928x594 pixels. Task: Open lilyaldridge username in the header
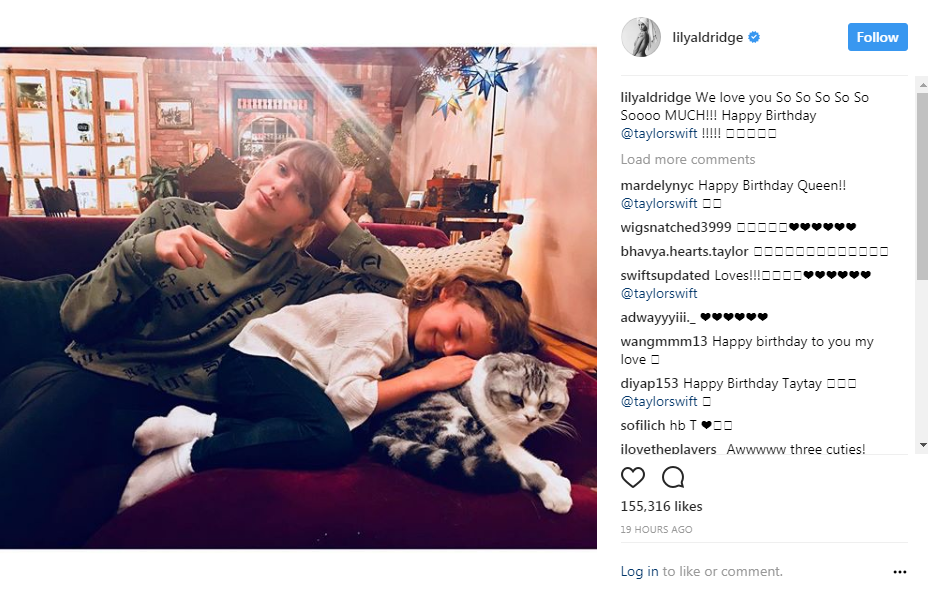click(707, 37)
